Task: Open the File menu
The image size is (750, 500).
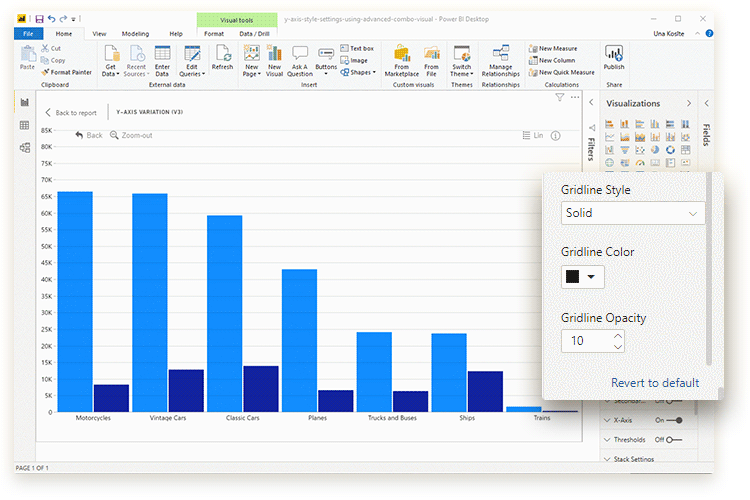Action: (x=28, y=33)
